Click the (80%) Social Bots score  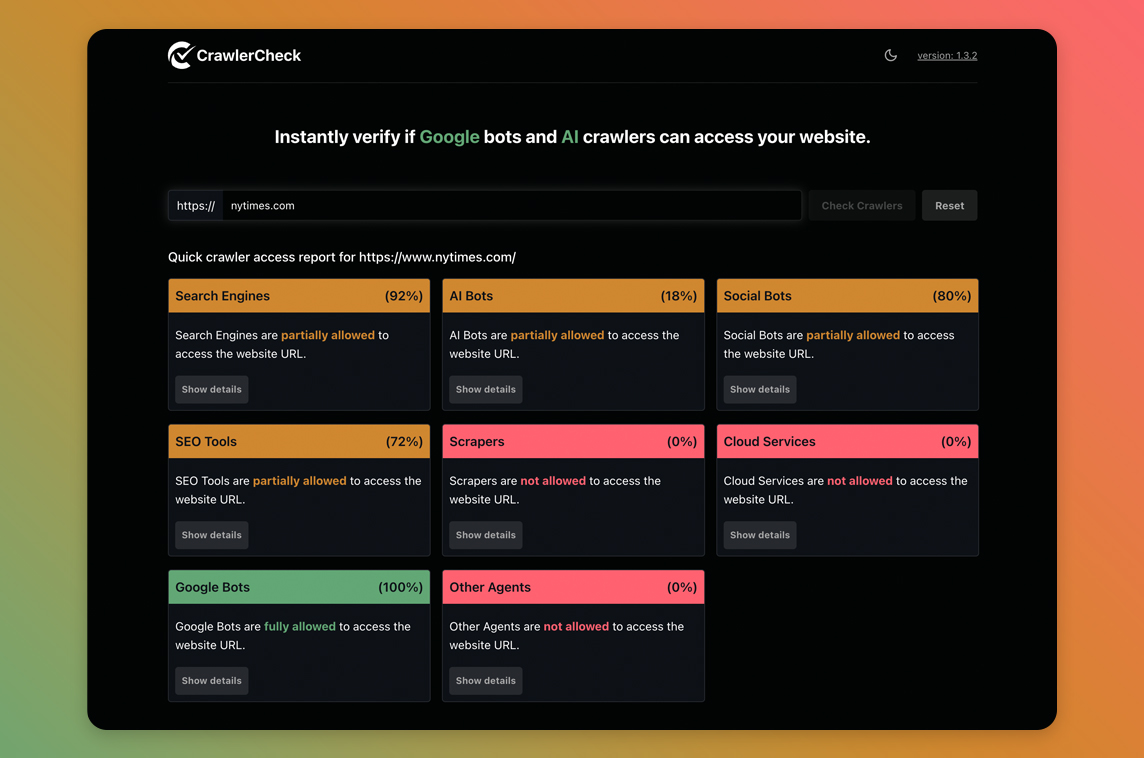click(951, 296)
